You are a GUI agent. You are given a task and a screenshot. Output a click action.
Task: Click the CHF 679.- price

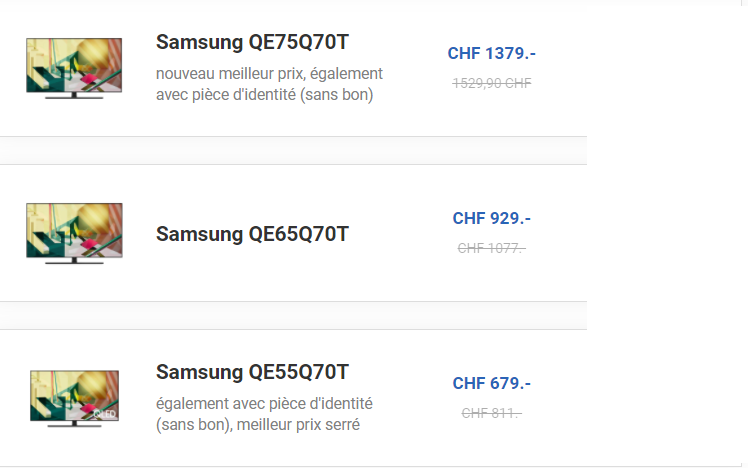pyautogui.click(x=491, y=383)
